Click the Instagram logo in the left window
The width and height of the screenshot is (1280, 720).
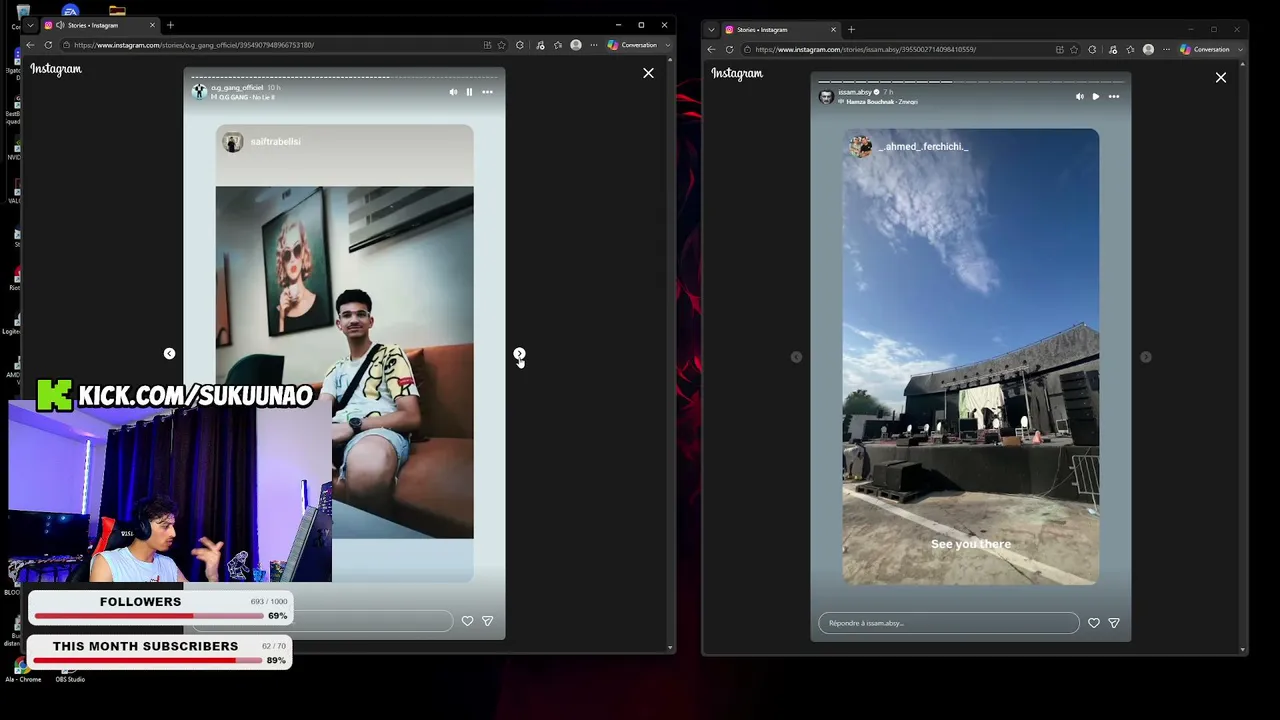pyautogui.click(x=56, y=69)
